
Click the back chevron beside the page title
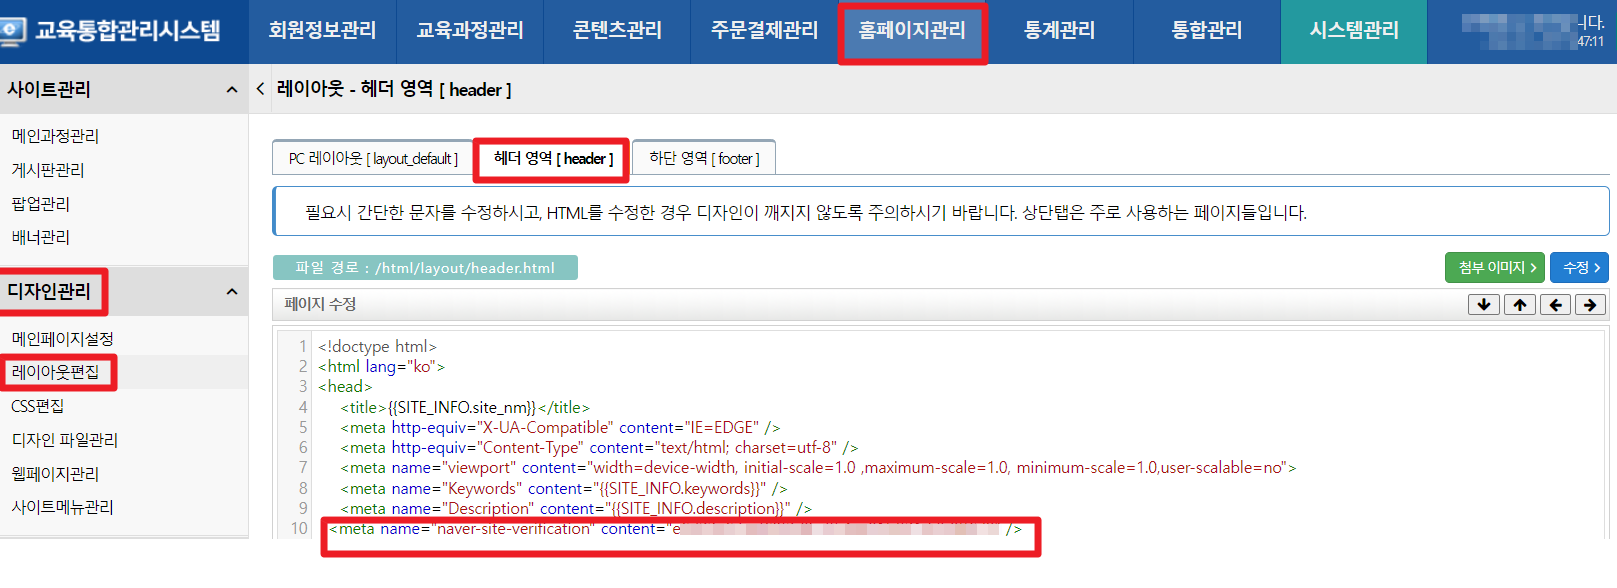click(x=261, y=89)
